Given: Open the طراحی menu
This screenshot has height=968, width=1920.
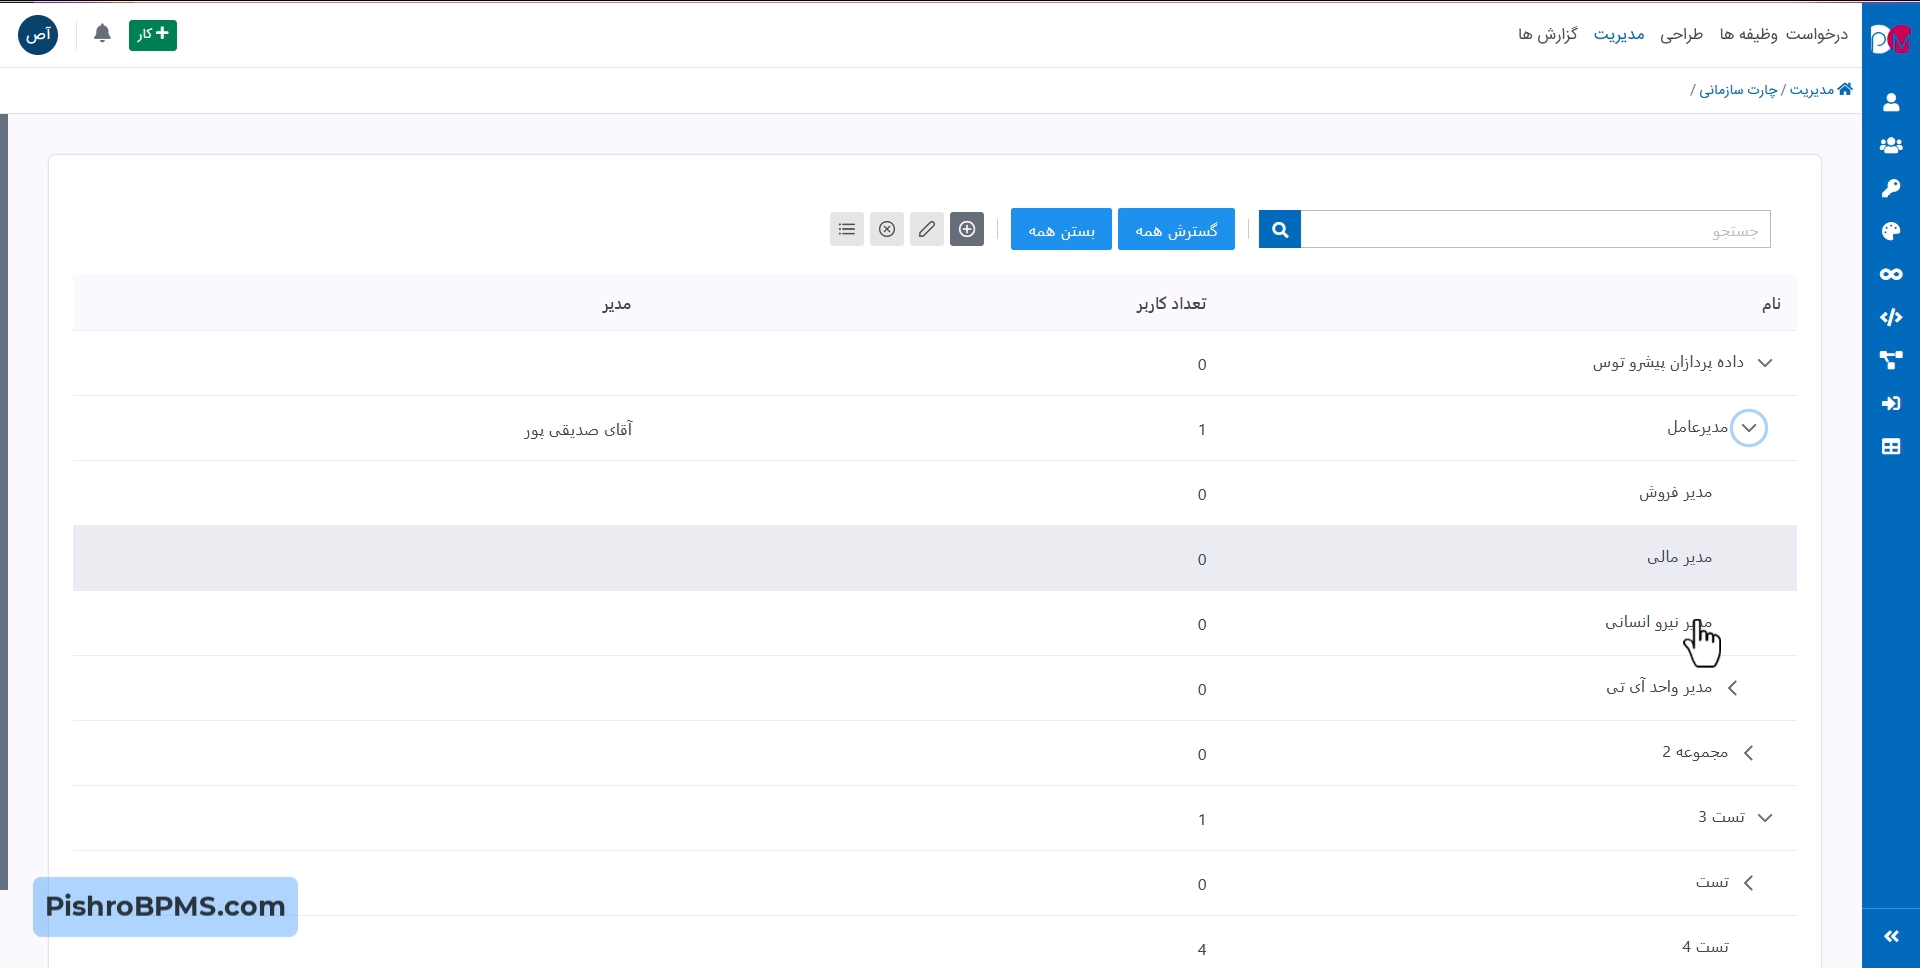Looking at the screenshot, I should point(1681,35).
